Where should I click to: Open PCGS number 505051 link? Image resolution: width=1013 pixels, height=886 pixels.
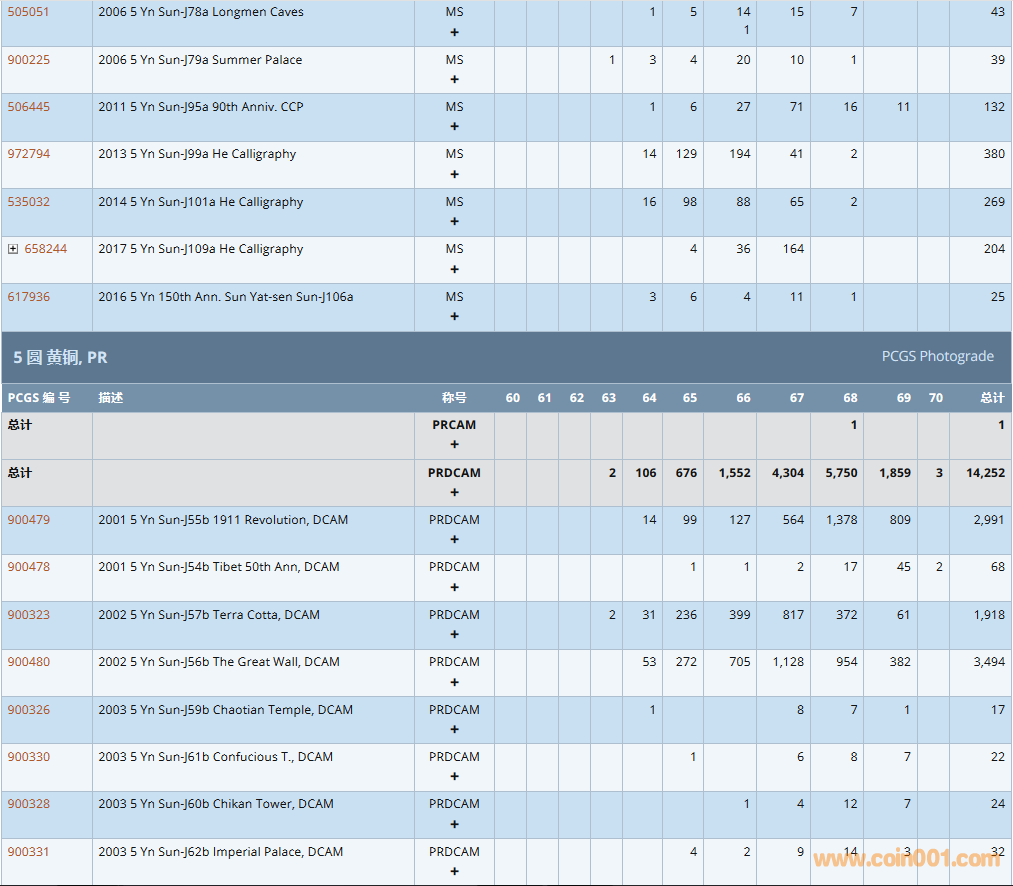[x=28, y=12]
